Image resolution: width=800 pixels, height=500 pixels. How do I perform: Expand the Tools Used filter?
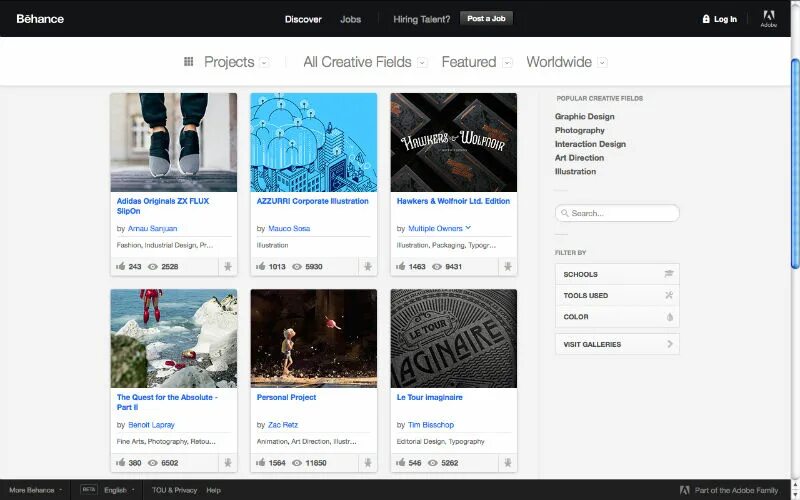[x=617, y=295]
